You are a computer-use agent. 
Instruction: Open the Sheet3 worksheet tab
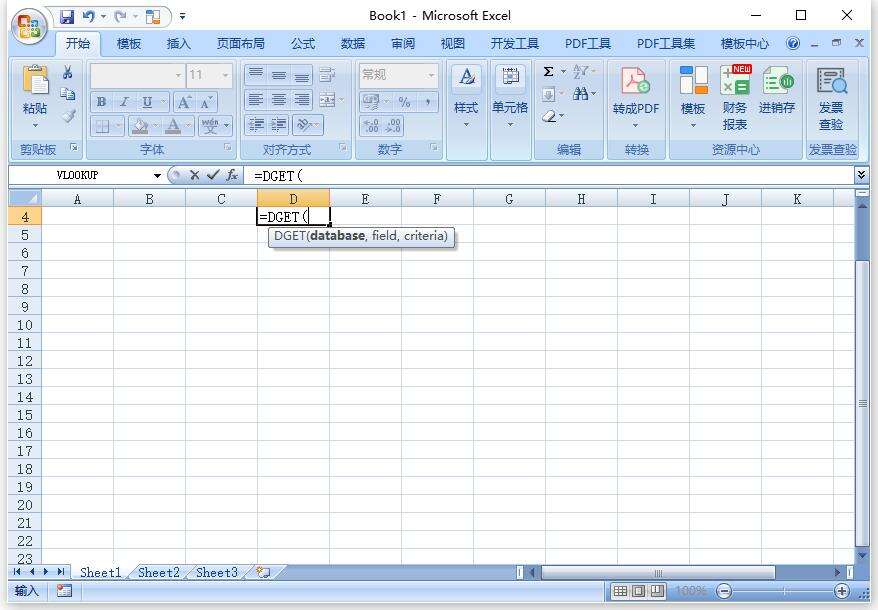pos(217,572)
